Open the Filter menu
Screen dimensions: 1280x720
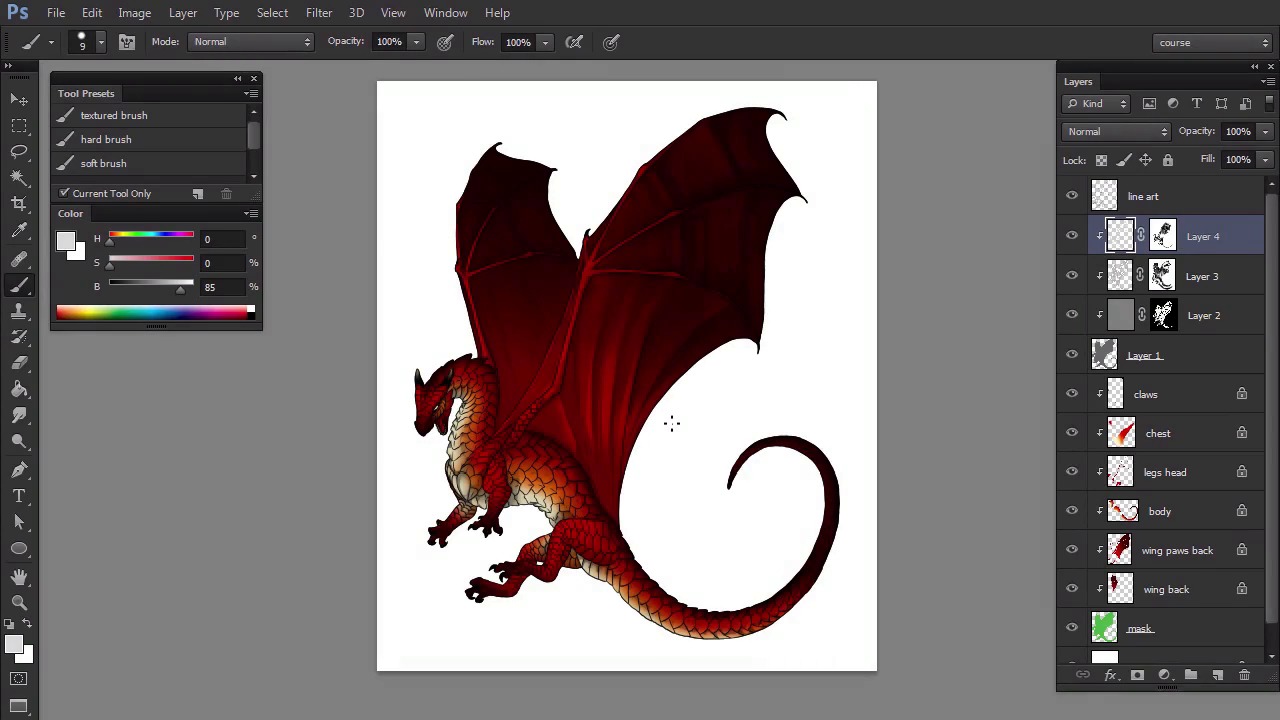[x=319, y=13]
